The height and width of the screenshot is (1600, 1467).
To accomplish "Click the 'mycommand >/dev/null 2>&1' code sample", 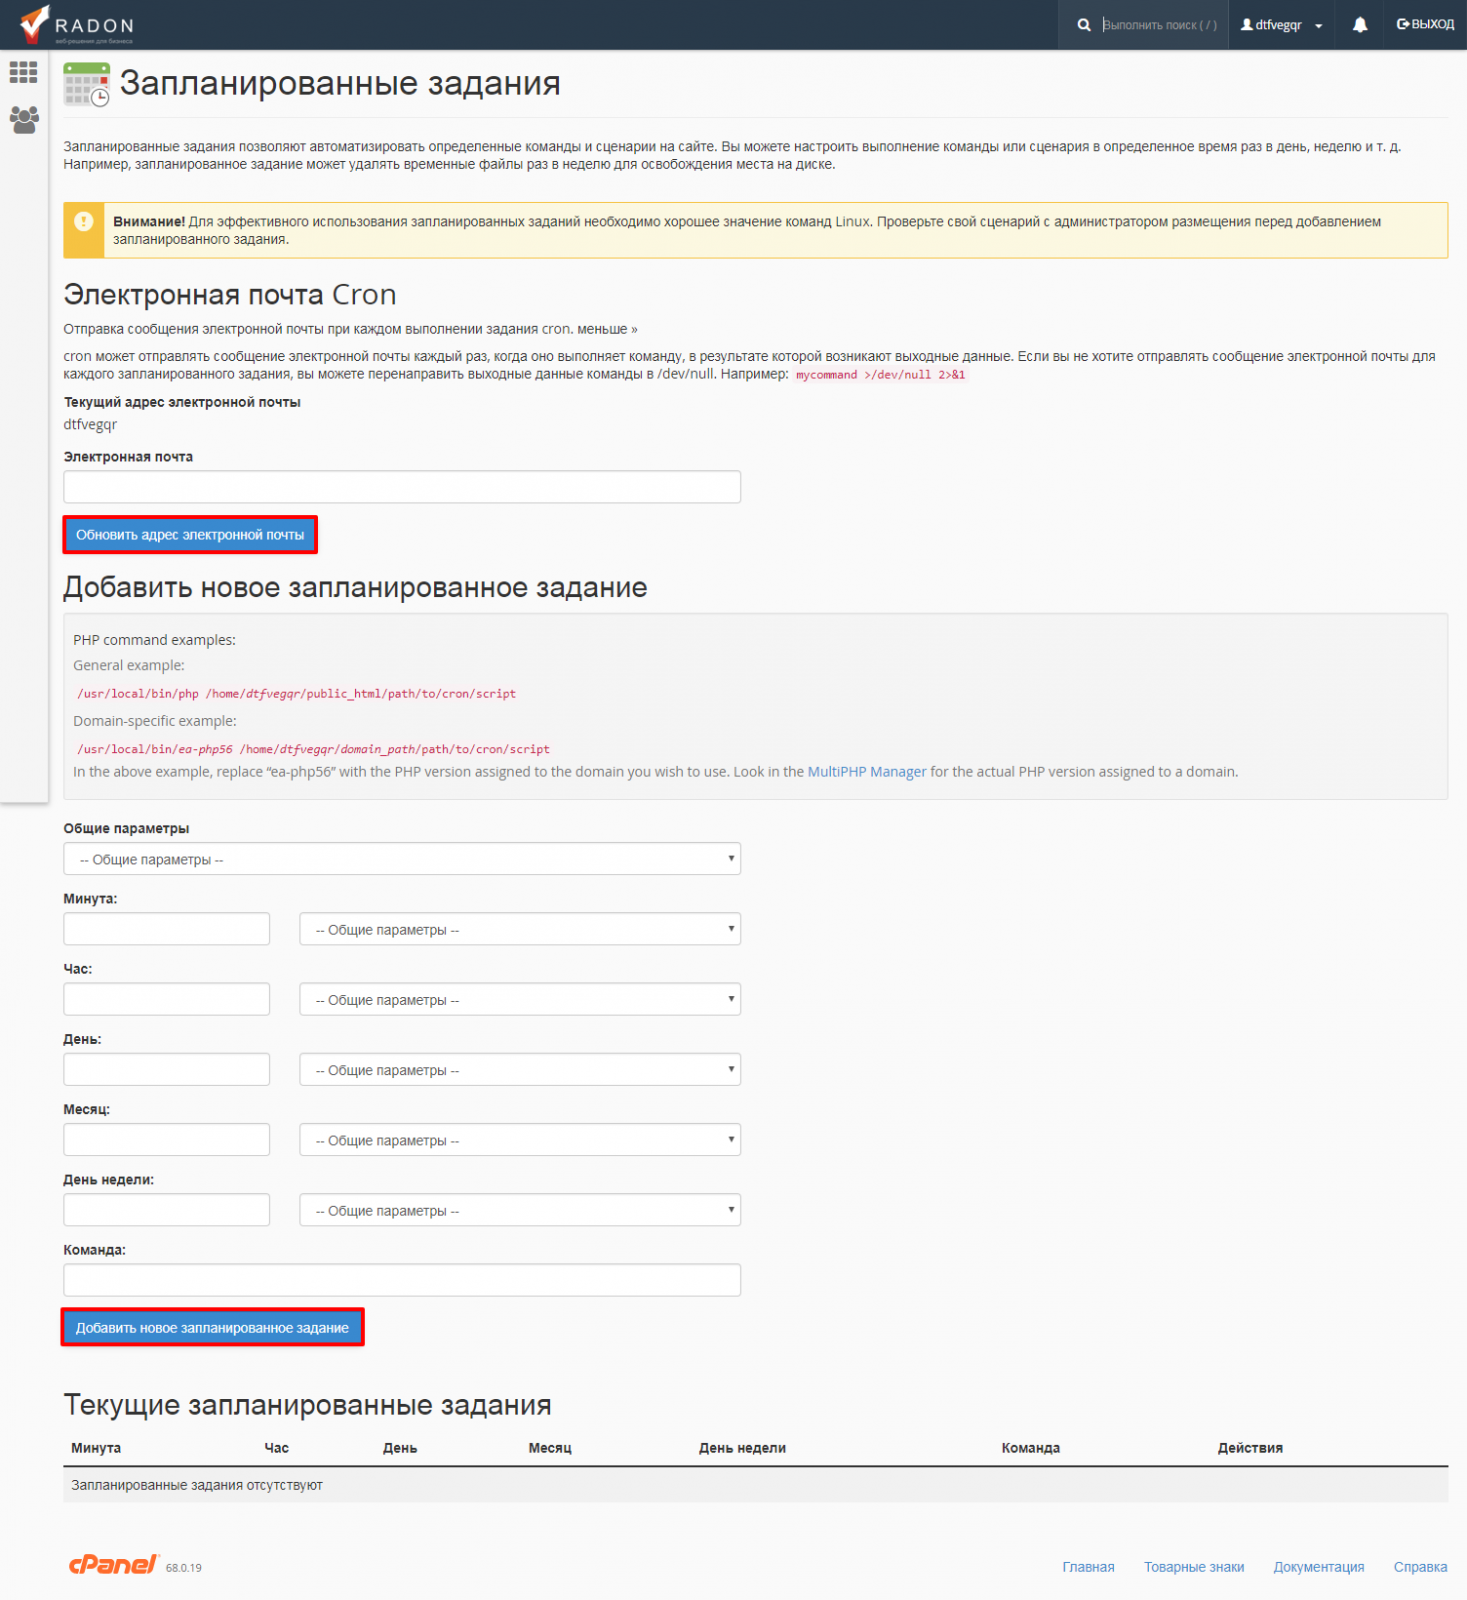I will point(881,375).
